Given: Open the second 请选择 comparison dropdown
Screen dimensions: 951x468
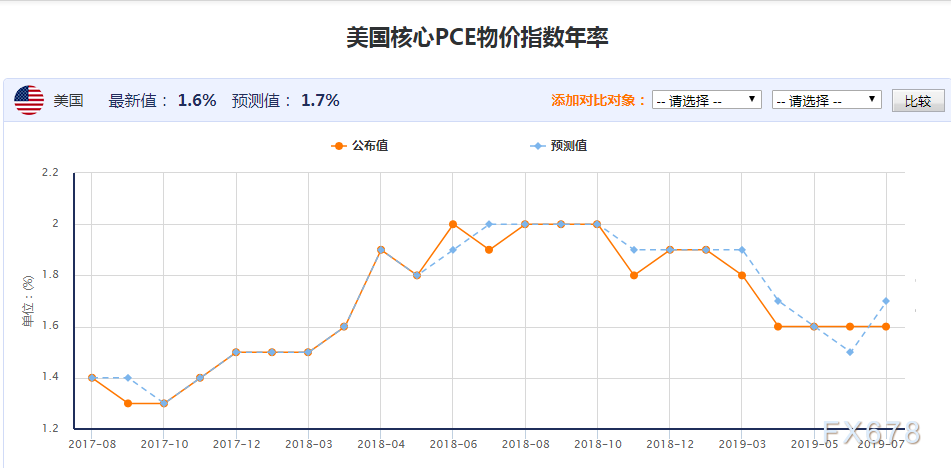Looking at the screenshot, I should coord(827,99).
